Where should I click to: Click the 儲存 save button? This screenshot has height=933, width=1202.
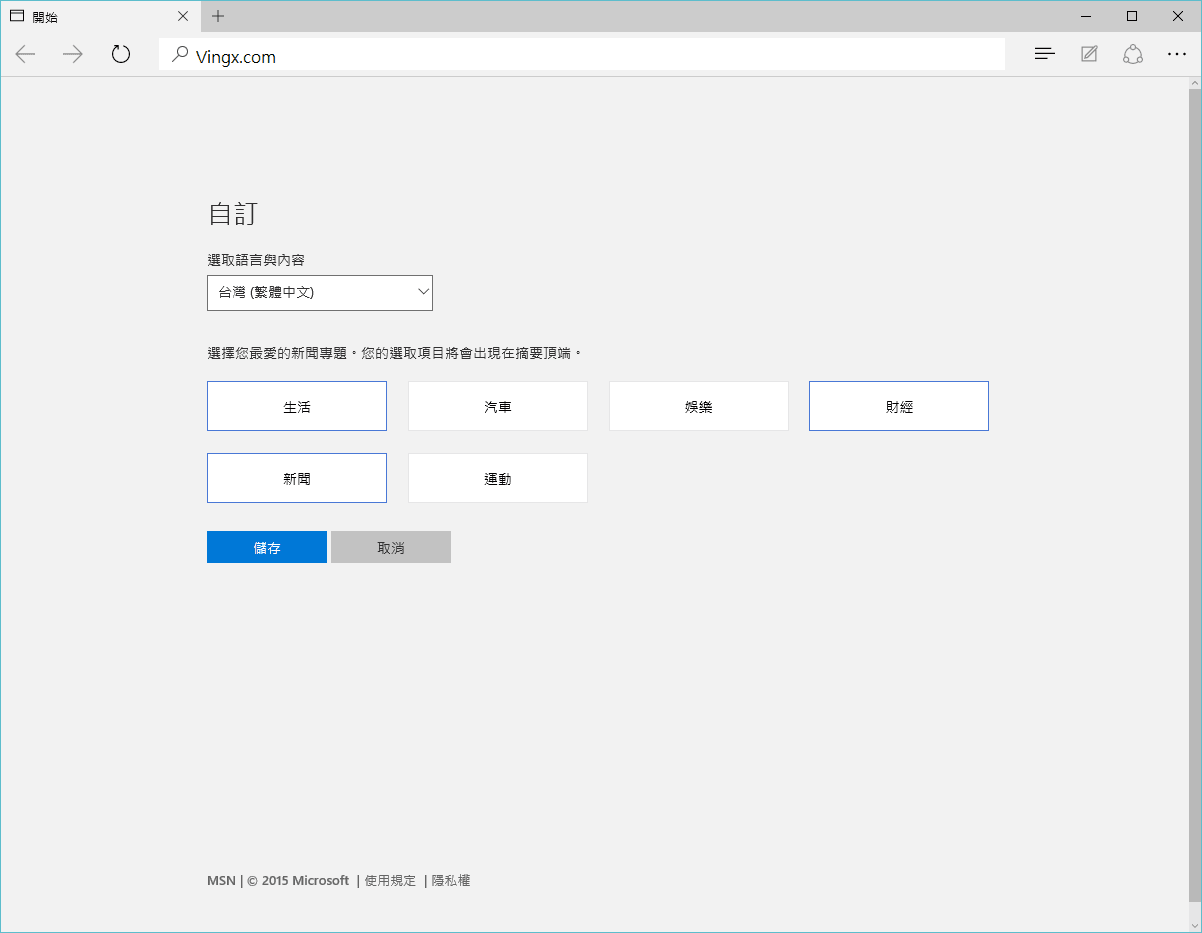pos(267,547)
